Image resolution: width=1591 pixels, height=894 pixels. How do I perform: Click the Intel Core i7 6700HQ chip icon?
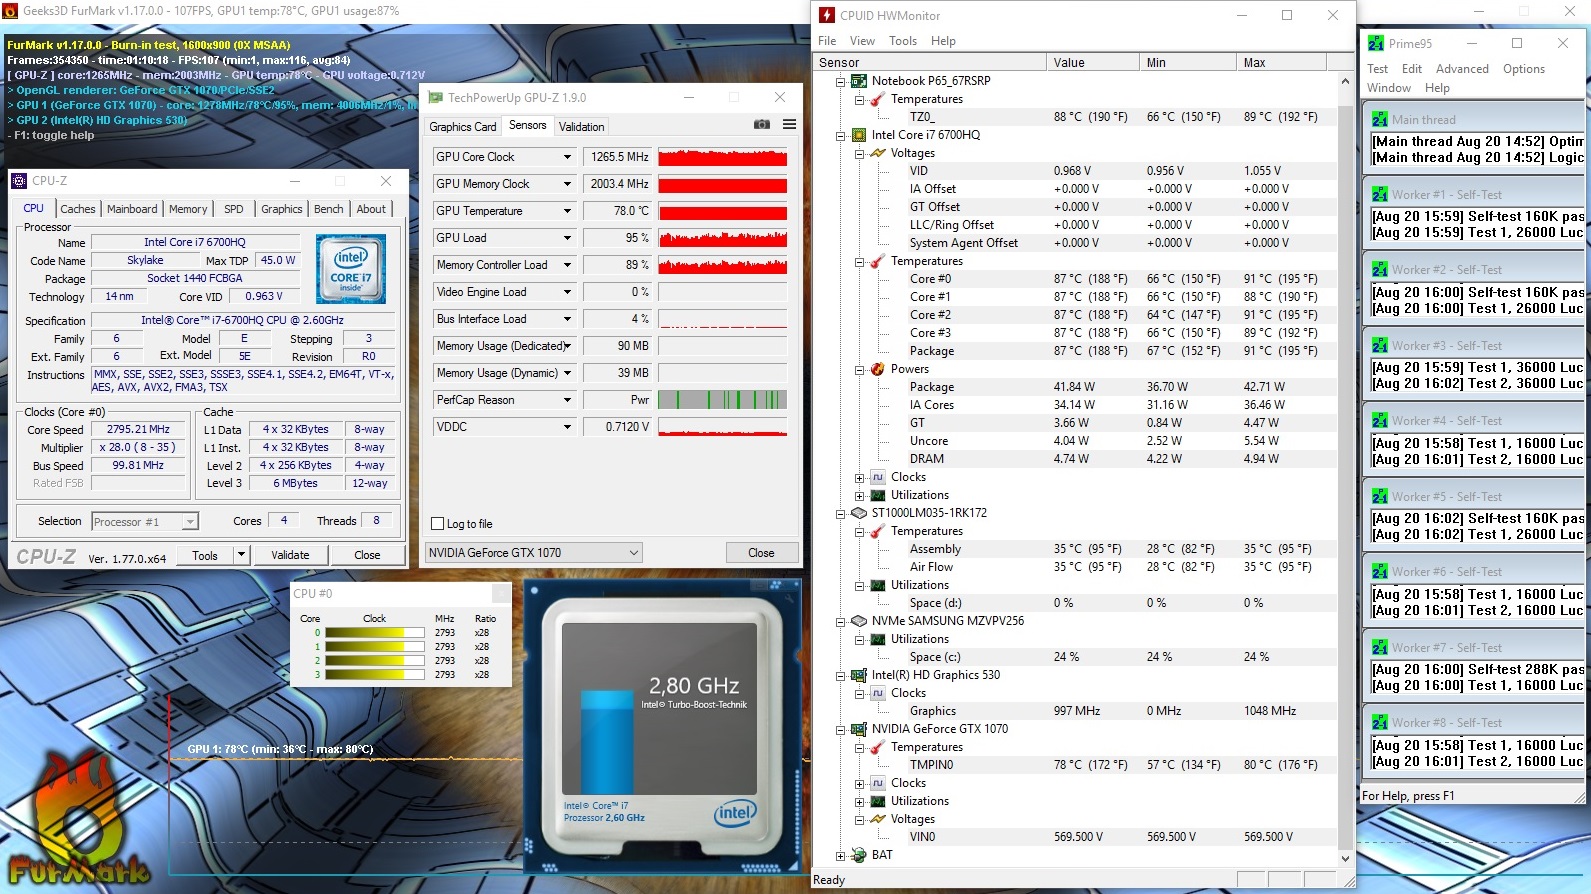[859, 135]
